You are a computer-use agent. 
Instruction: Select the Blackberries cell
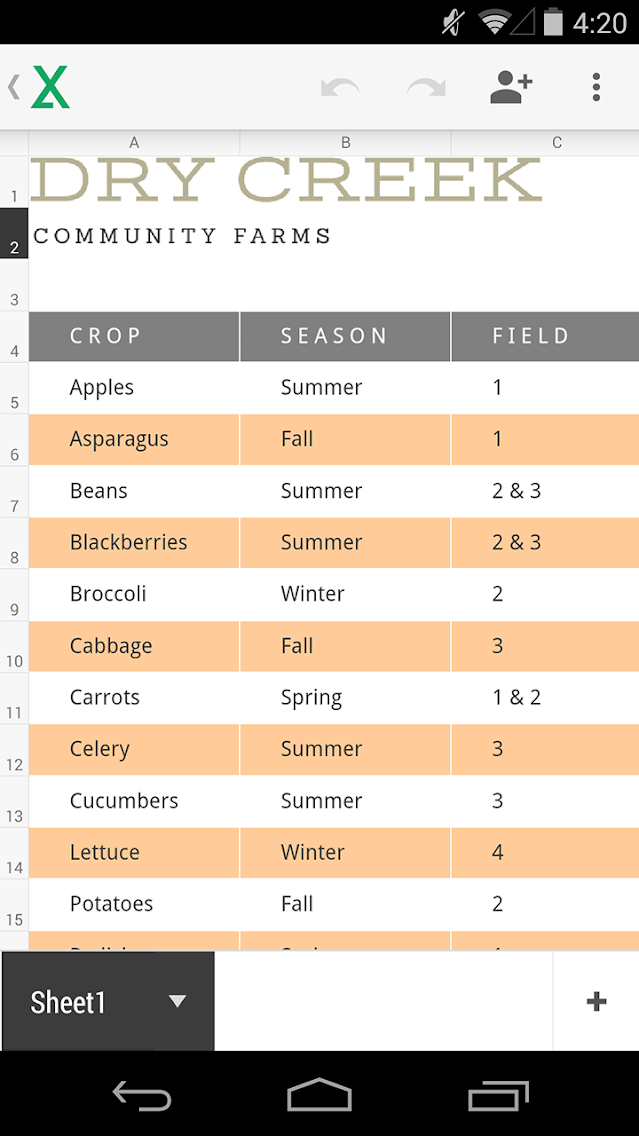click(134, 542)
